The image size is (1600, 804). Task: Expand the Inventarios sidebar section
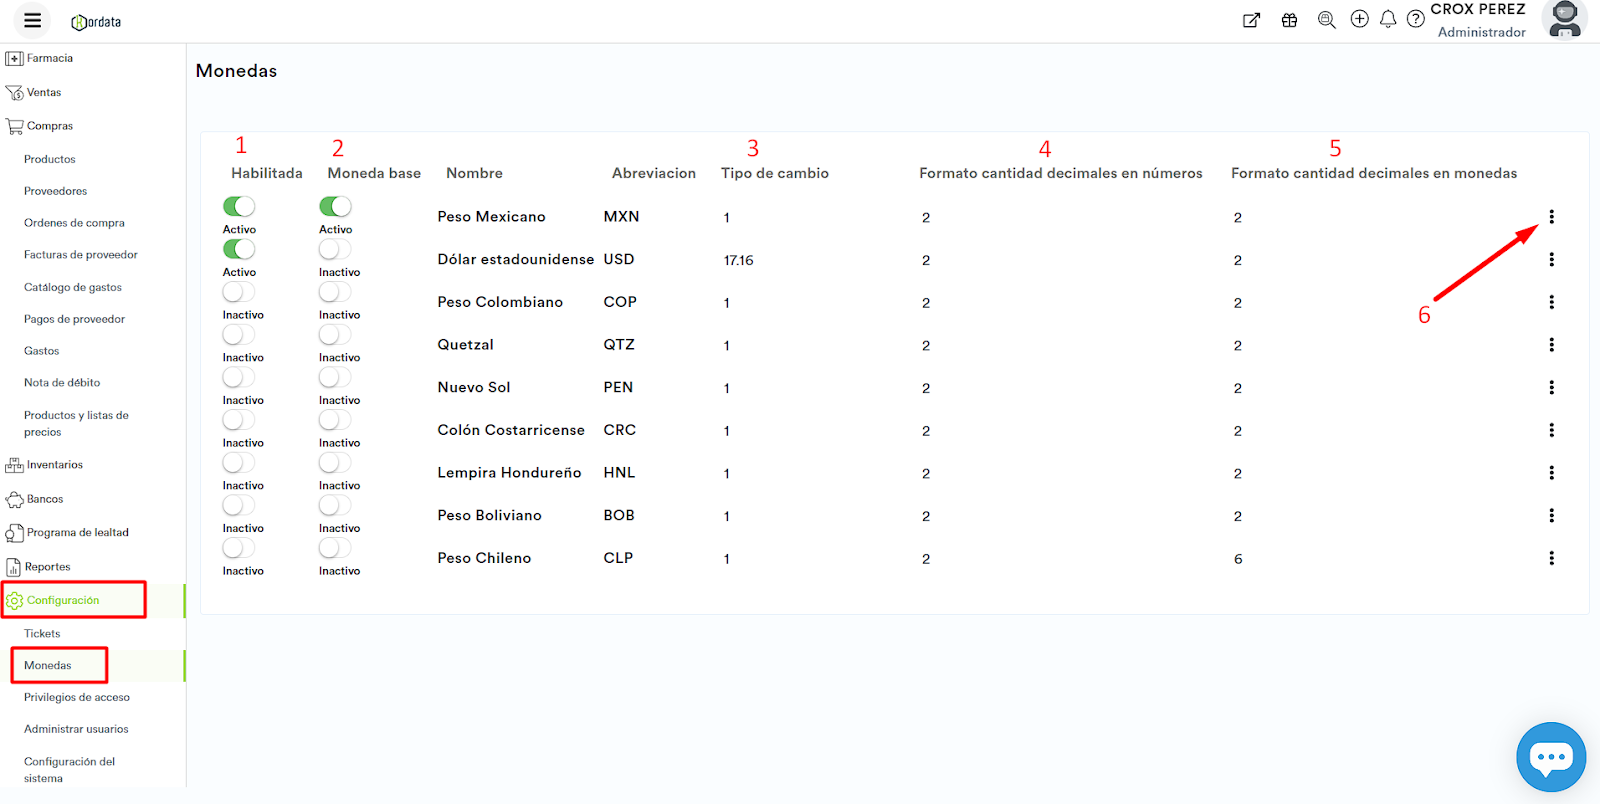coord(54,465)
